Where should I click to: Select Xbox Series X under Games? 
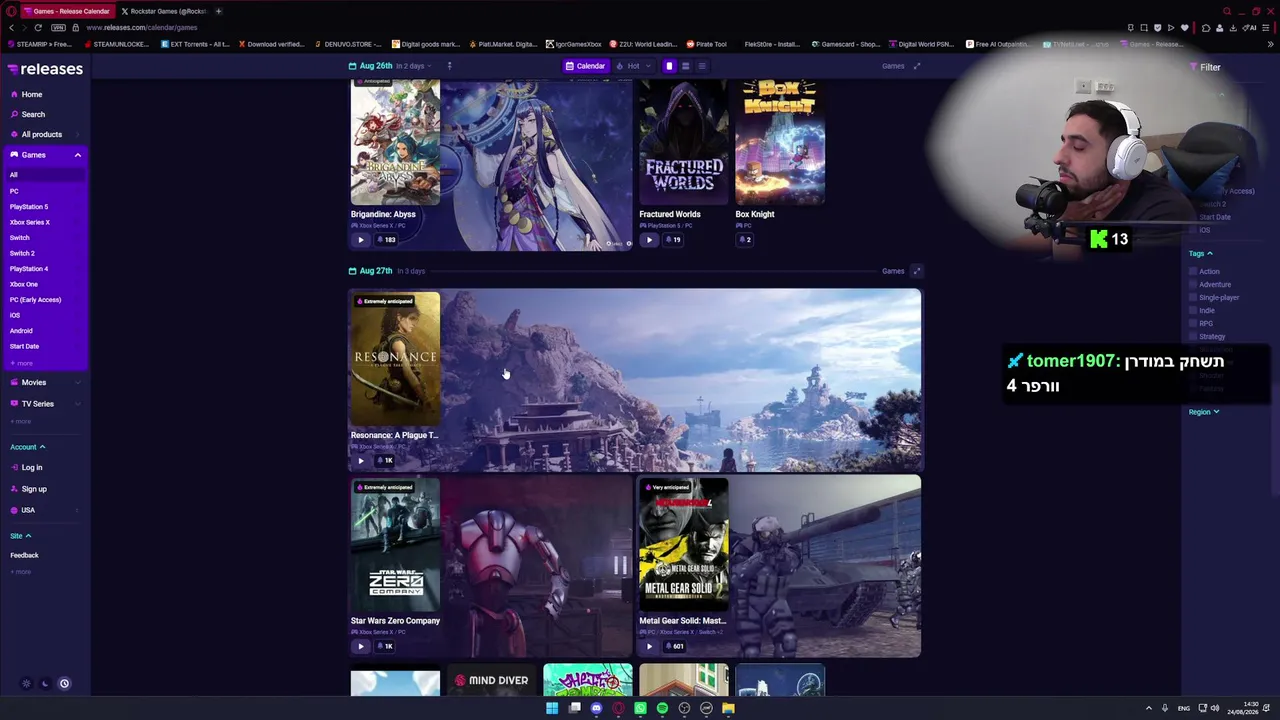pos(30,222)
